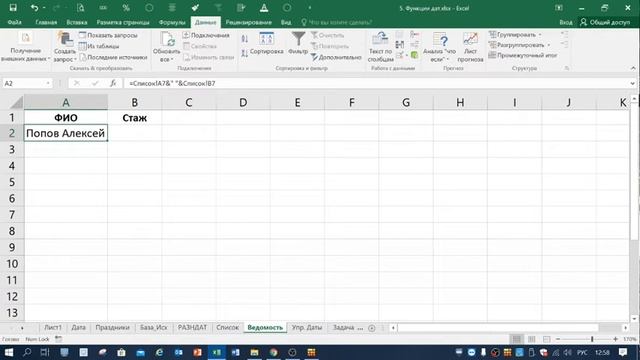Click Промежуточный итог
This screenshot has height=360, width=640.
523,55
